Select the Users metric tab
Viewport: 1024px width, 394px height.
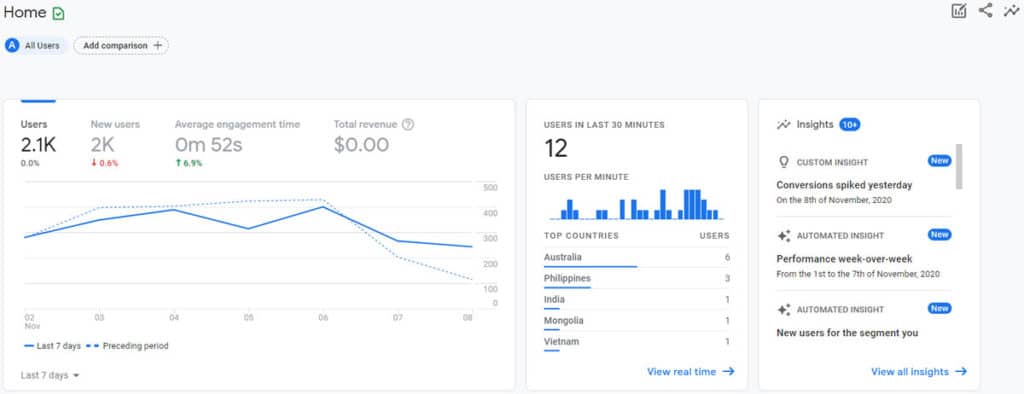point(38,143)
